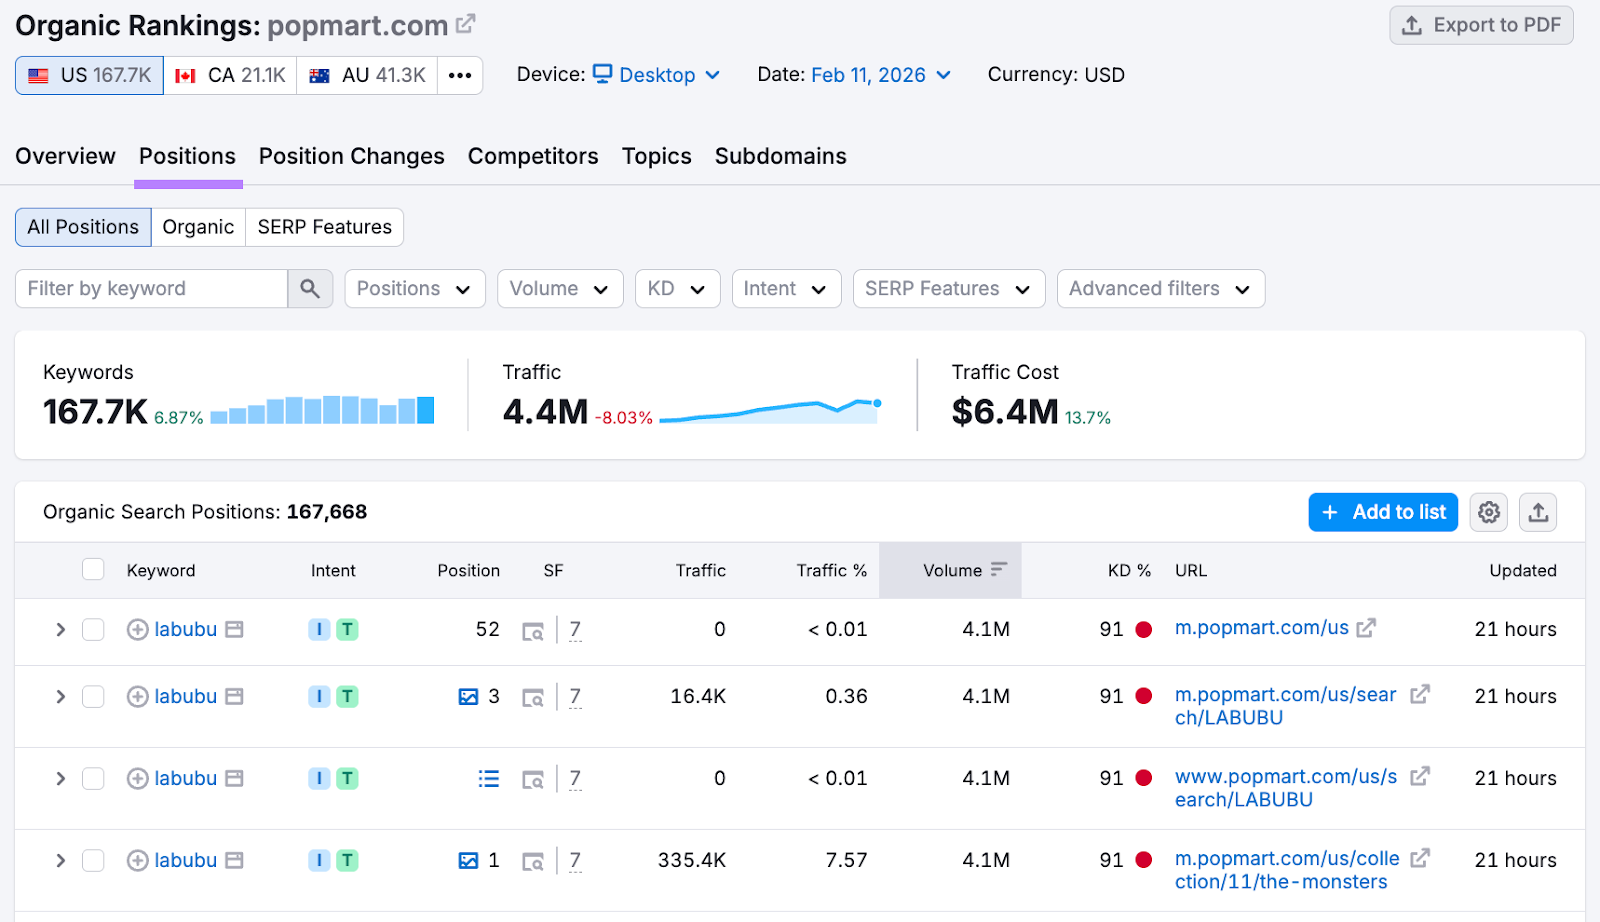This screenshot has width=1600, height=922.
Task: Add the first labubu keyword via its plus icon
Action: click(x=137, y=629)
